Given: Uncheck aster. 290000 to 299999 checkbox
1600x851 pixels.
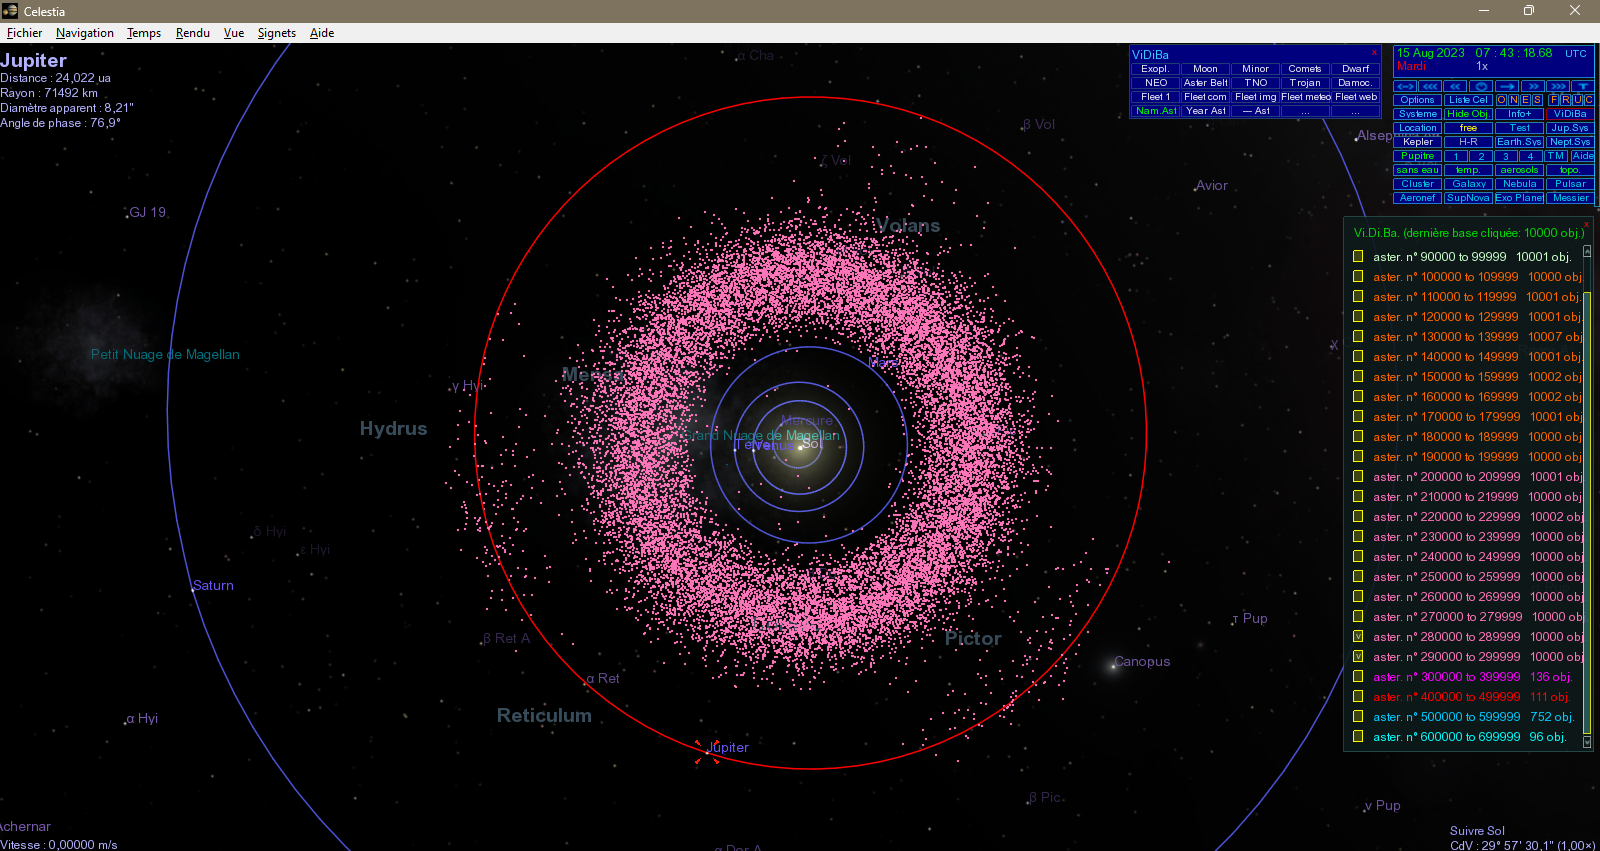Looking at the screenshot, I should [x=1358, y=657].
